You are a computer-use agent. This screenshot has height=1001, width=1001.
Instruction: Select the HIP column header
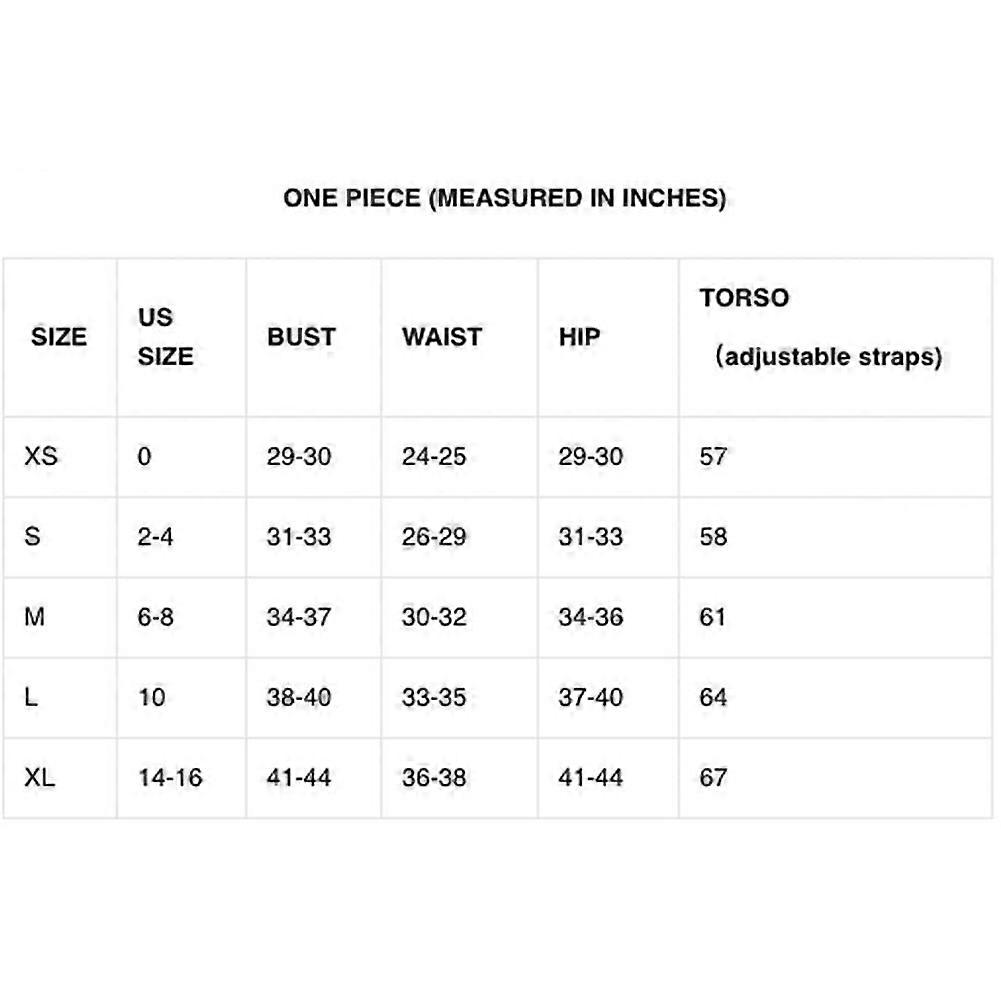[580, 336]
